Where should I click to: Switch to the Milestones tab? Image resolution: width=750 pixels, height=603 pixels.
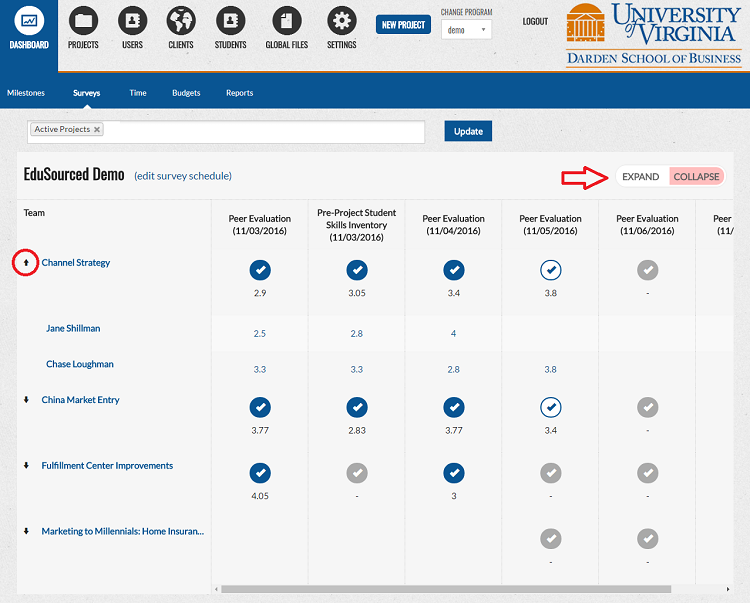tap(26, 93)
